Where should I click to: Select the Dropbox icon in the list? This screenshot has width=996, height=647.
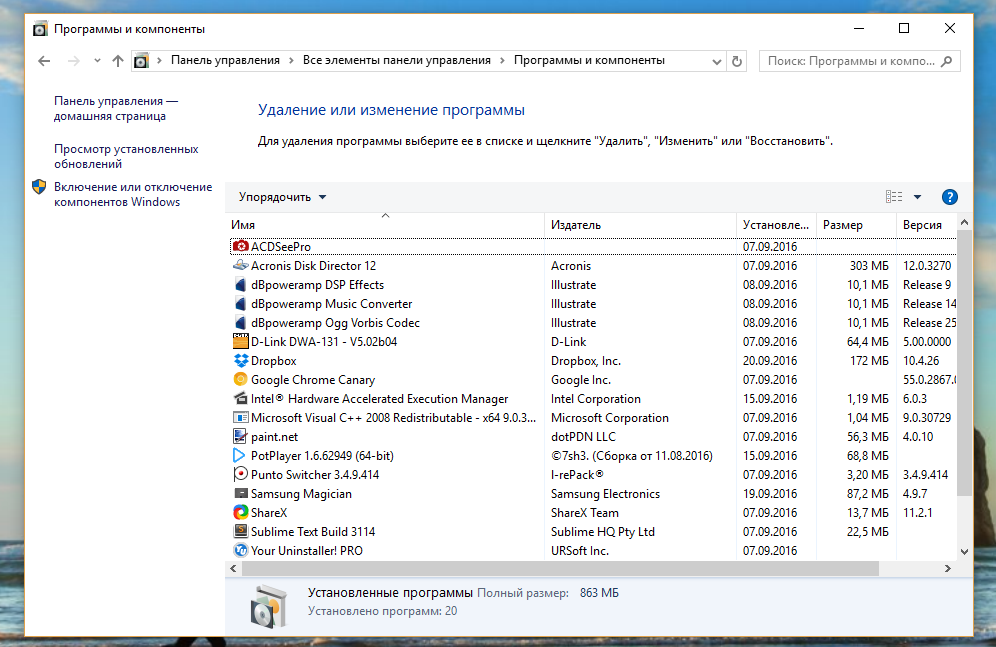tap(240, 361)
